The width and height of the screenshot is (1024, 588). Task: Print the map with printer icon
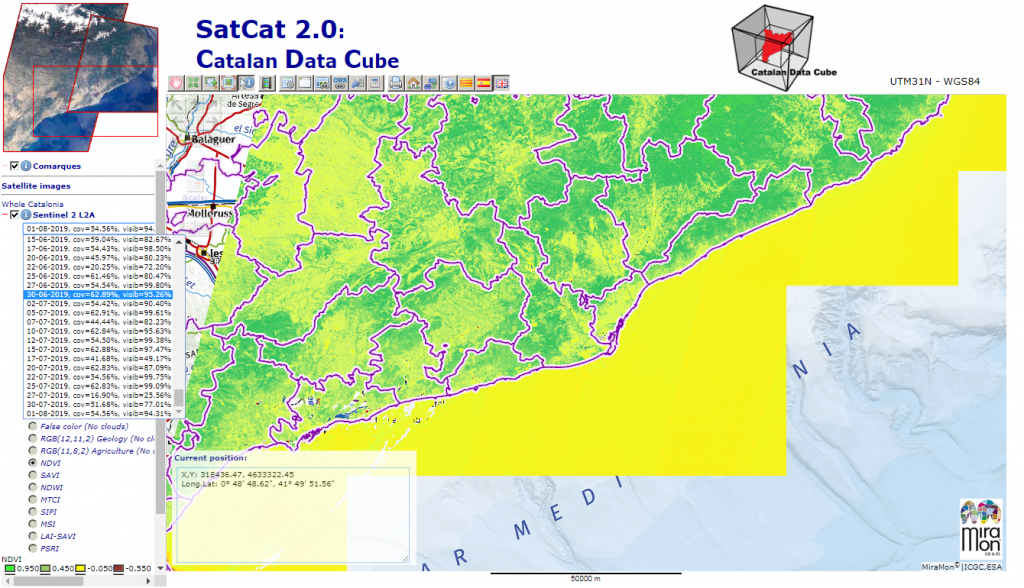pos(396,83)
